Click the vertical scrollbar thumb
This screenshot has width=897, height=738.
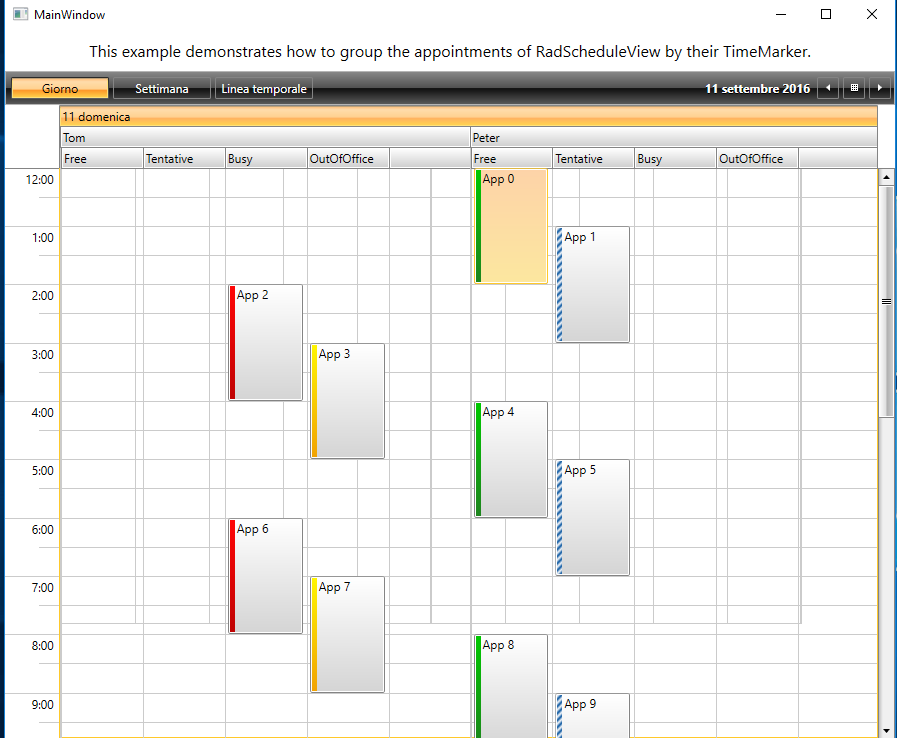pyautogui.click(x=886, y=301)
